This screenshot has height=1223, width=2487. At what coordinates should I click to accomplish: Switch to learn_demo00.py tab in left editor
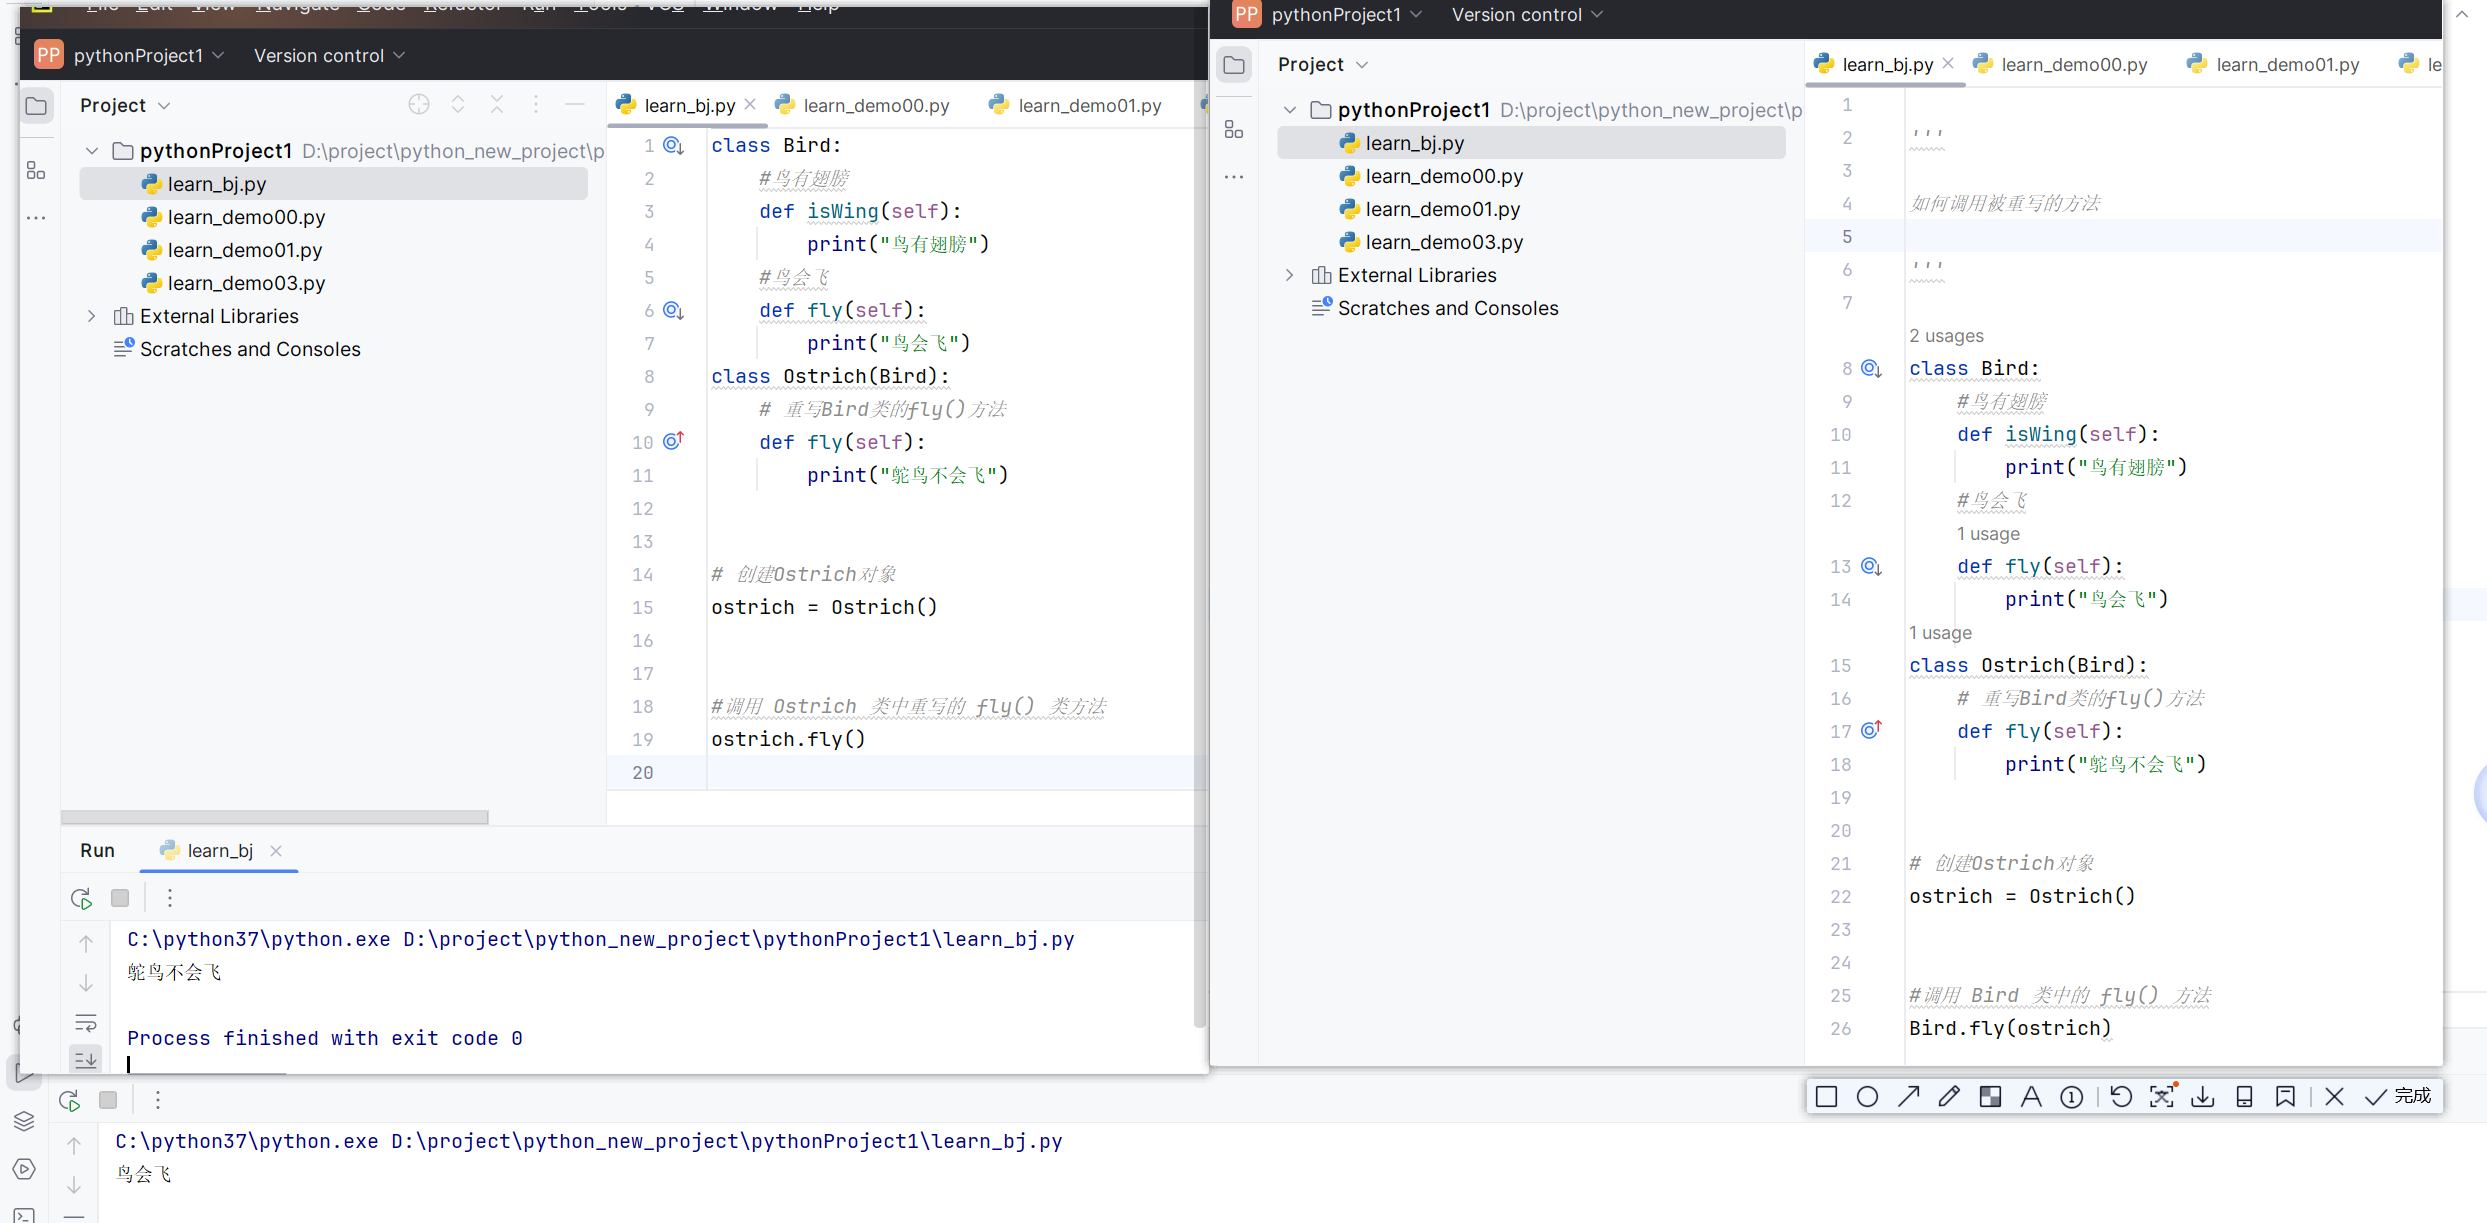875,106
